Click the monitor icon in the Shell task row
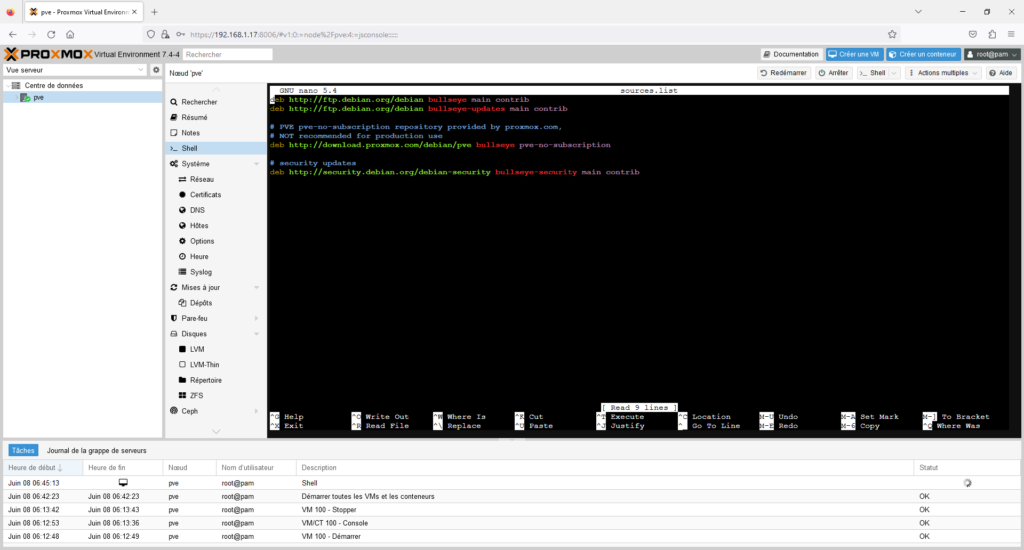This screenshot has height=550, width=1024. click(123, 483)
